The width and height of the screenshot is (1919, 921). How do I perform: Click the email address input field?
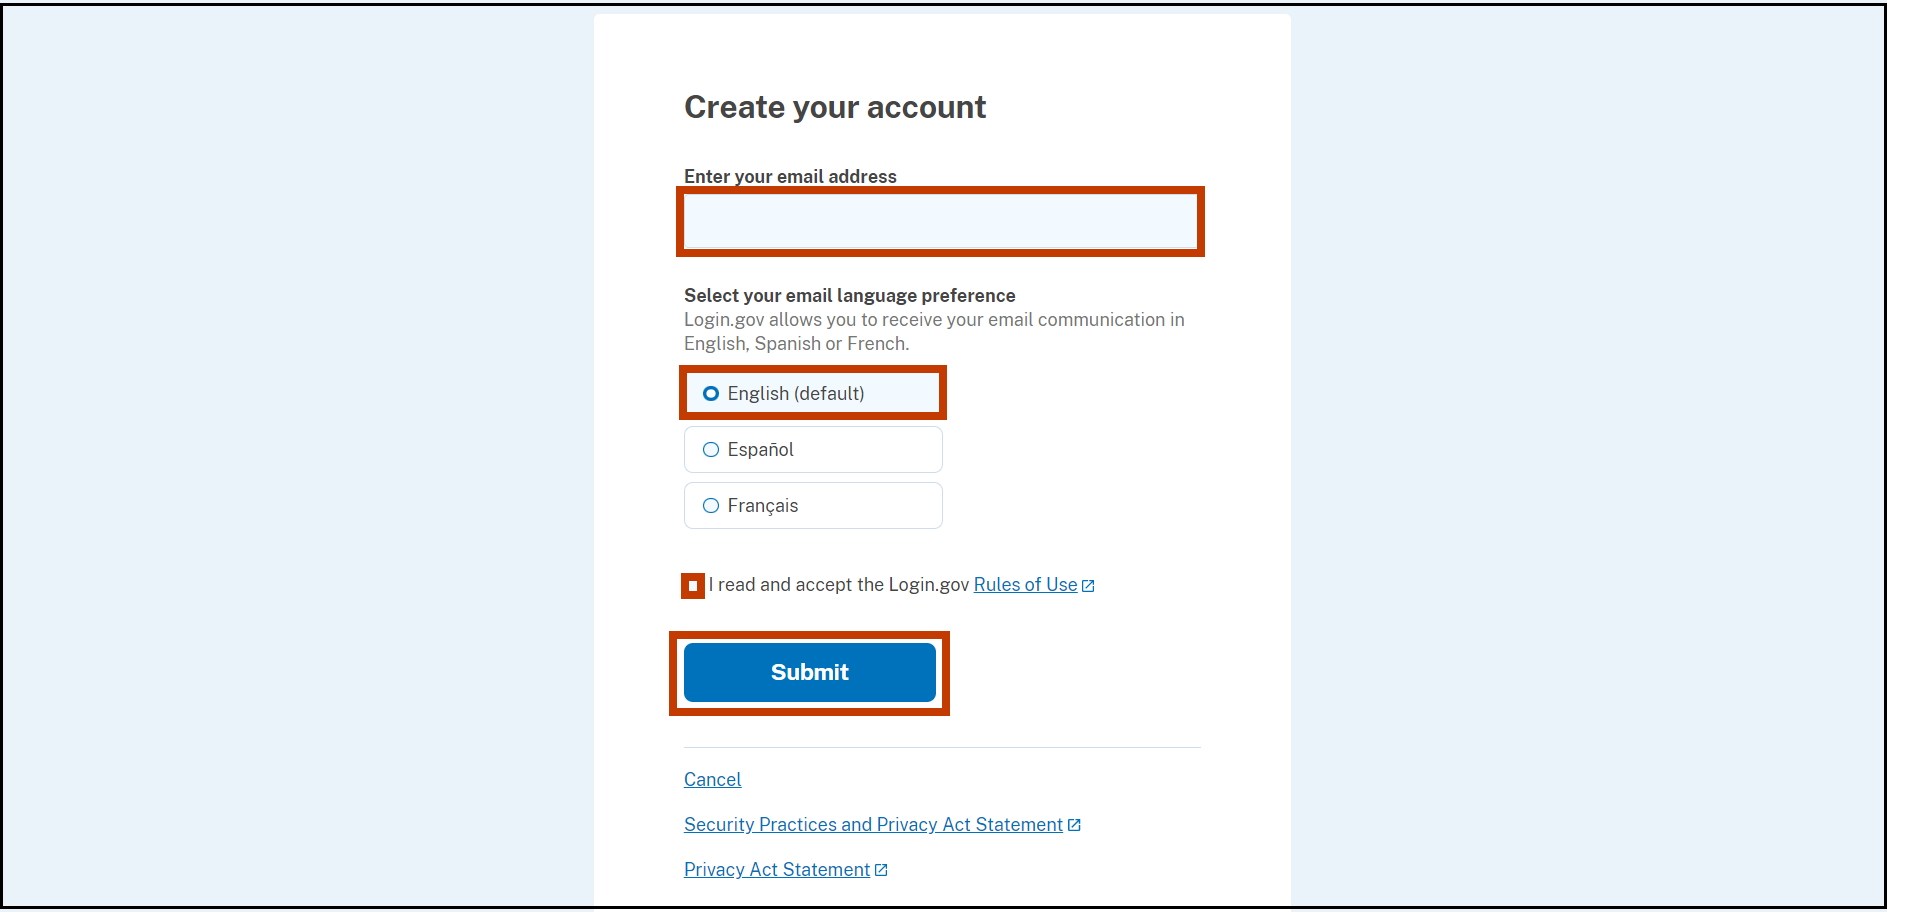click(x=940, y=221)
